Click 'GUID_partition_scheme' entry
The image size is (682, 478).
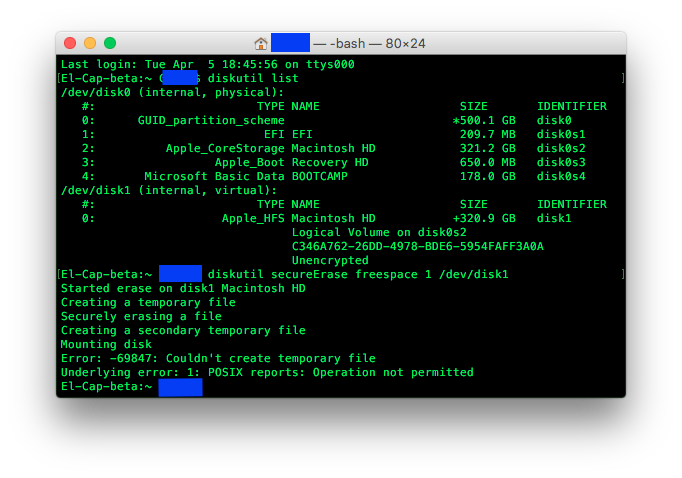click(211, 120)
